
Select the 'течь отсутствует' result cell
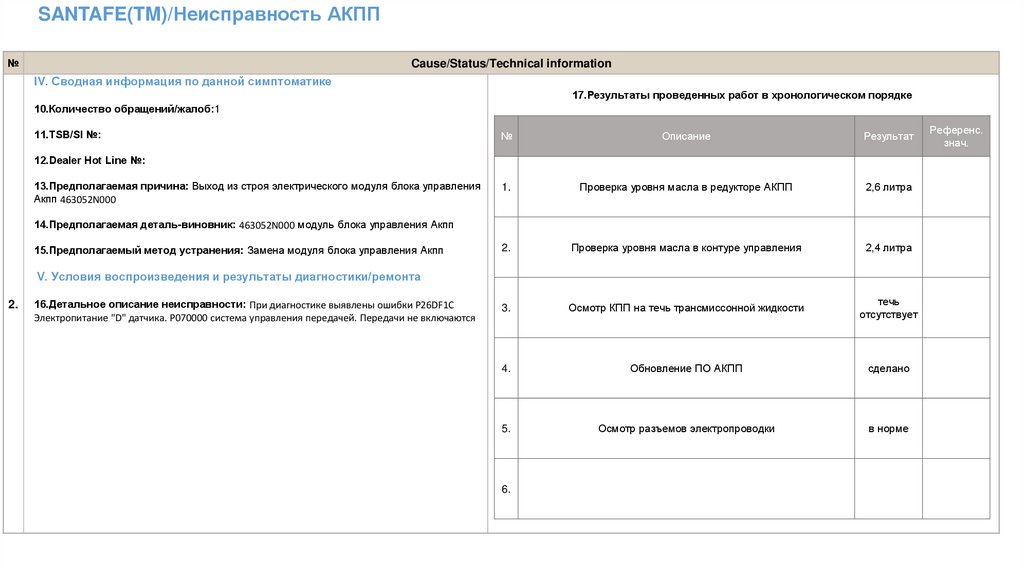tap(888, 308)
